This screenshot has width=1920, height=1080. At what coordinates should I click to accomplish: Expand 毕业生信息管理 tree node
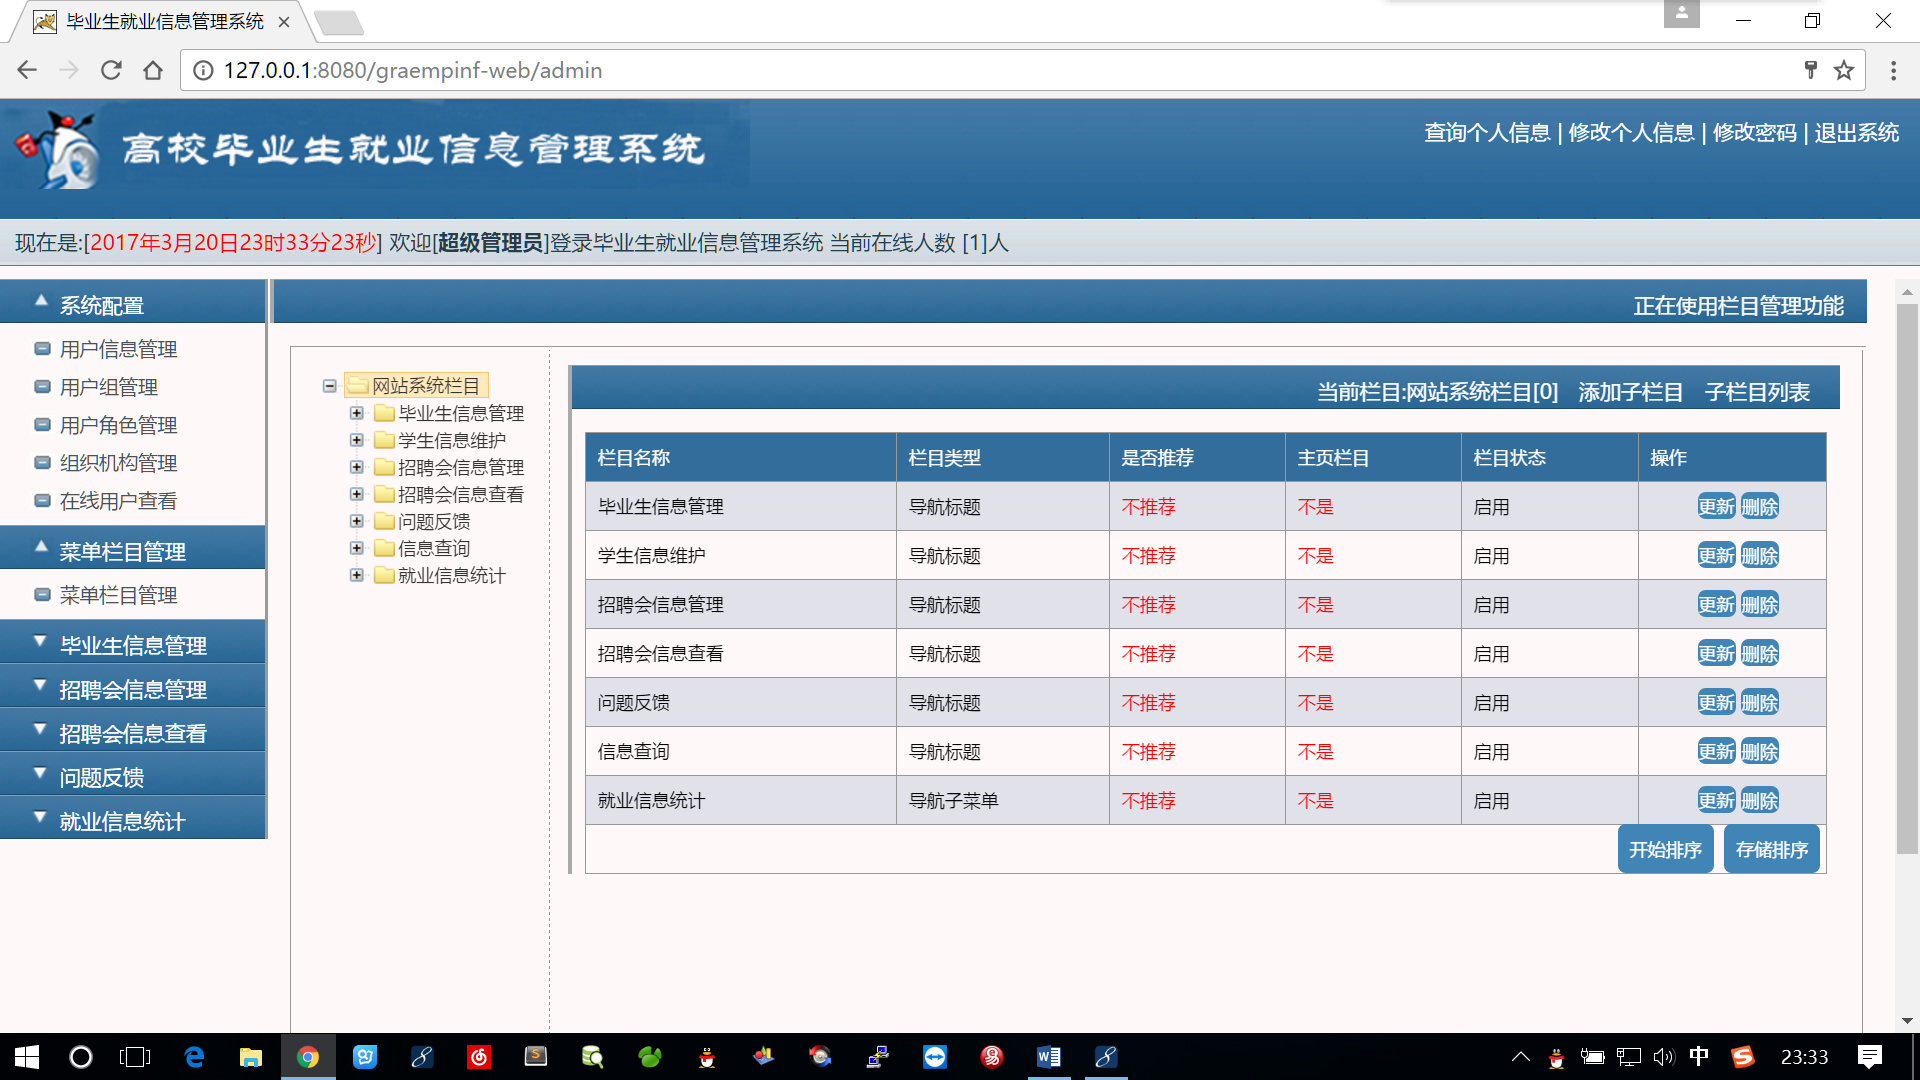pyautogui.click(x=356, y=413)
